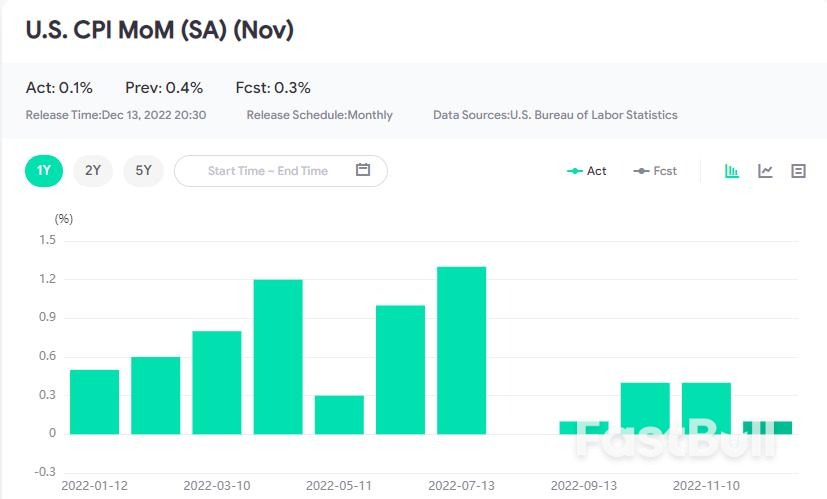Click the 'Act: 0.1%' value
Viewport: 827px width, 499px height.
59,88
